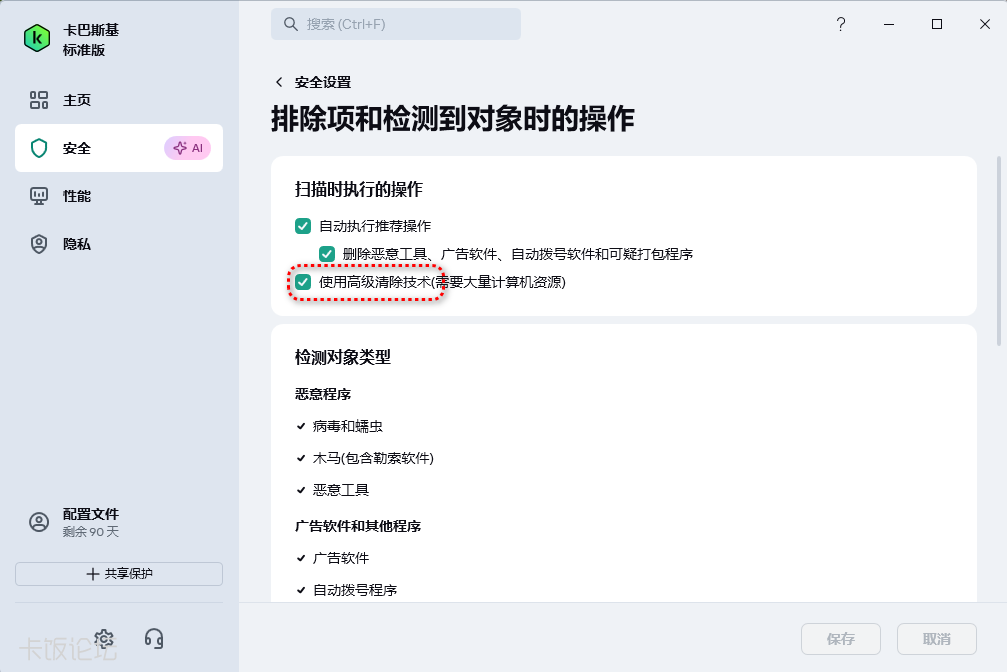Click the 配置文件 profile avatar icon
The width and height of the screenshot is (1007, 672).
pyautogui.click(x=39, y=522)
